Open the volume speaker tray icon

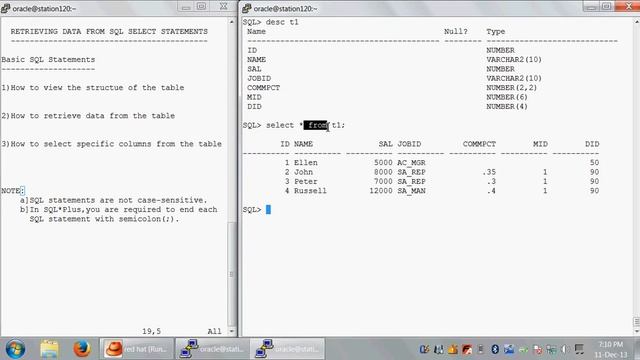point(564,349)
